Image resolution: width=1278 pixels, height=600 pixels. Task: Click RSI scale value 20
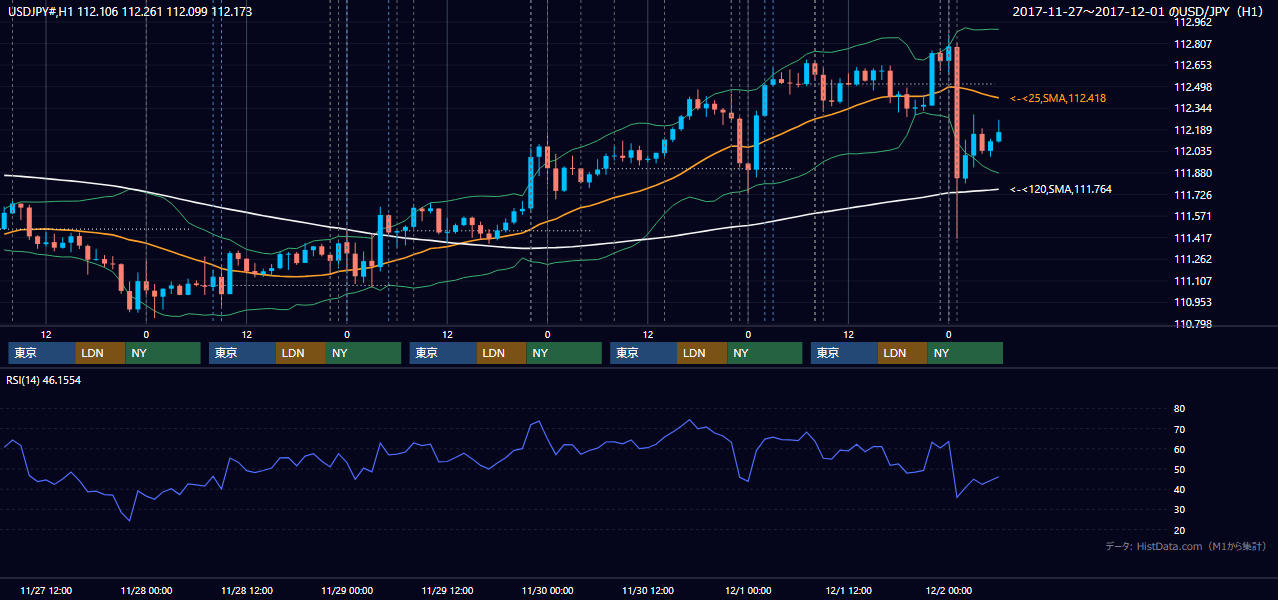1180,530
